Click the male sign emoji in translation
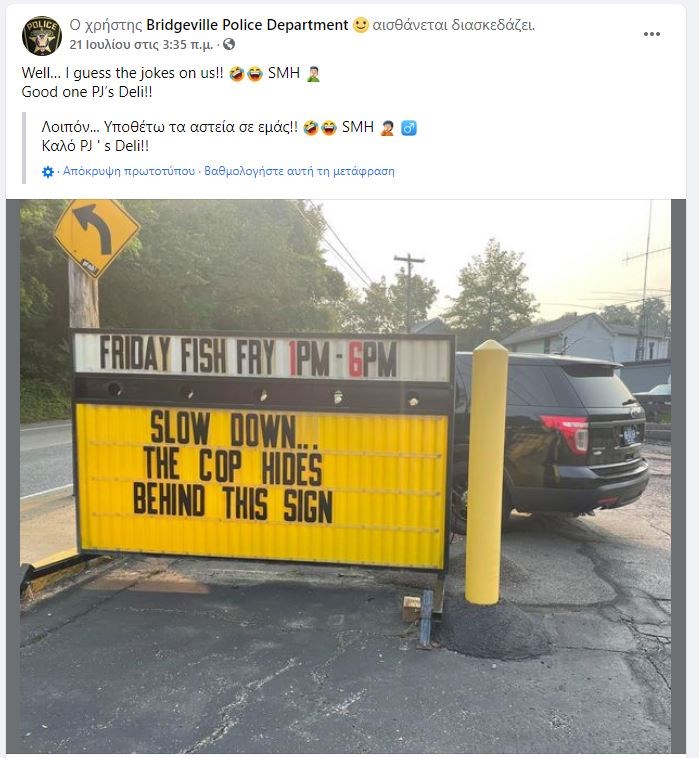Screen dimensions: 699x758 (409, 128)
